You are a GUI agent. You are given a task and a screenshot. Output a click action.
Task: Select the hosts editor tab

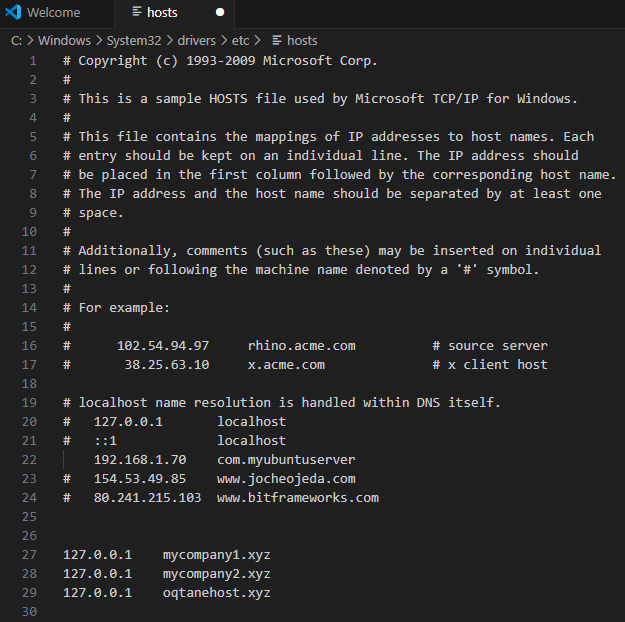point(163,13)
